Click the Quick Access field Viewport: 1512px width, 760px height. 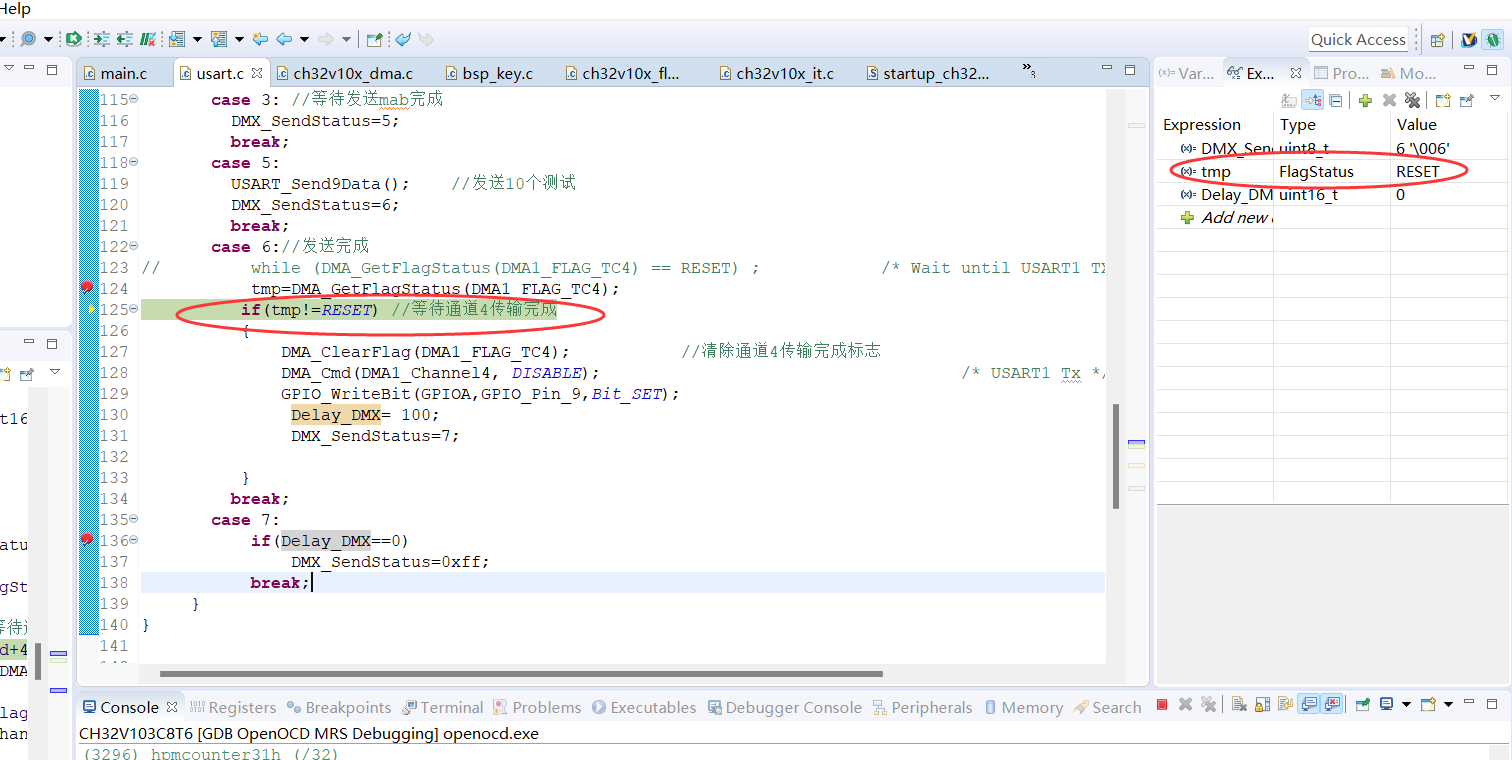pos(1358,40)
